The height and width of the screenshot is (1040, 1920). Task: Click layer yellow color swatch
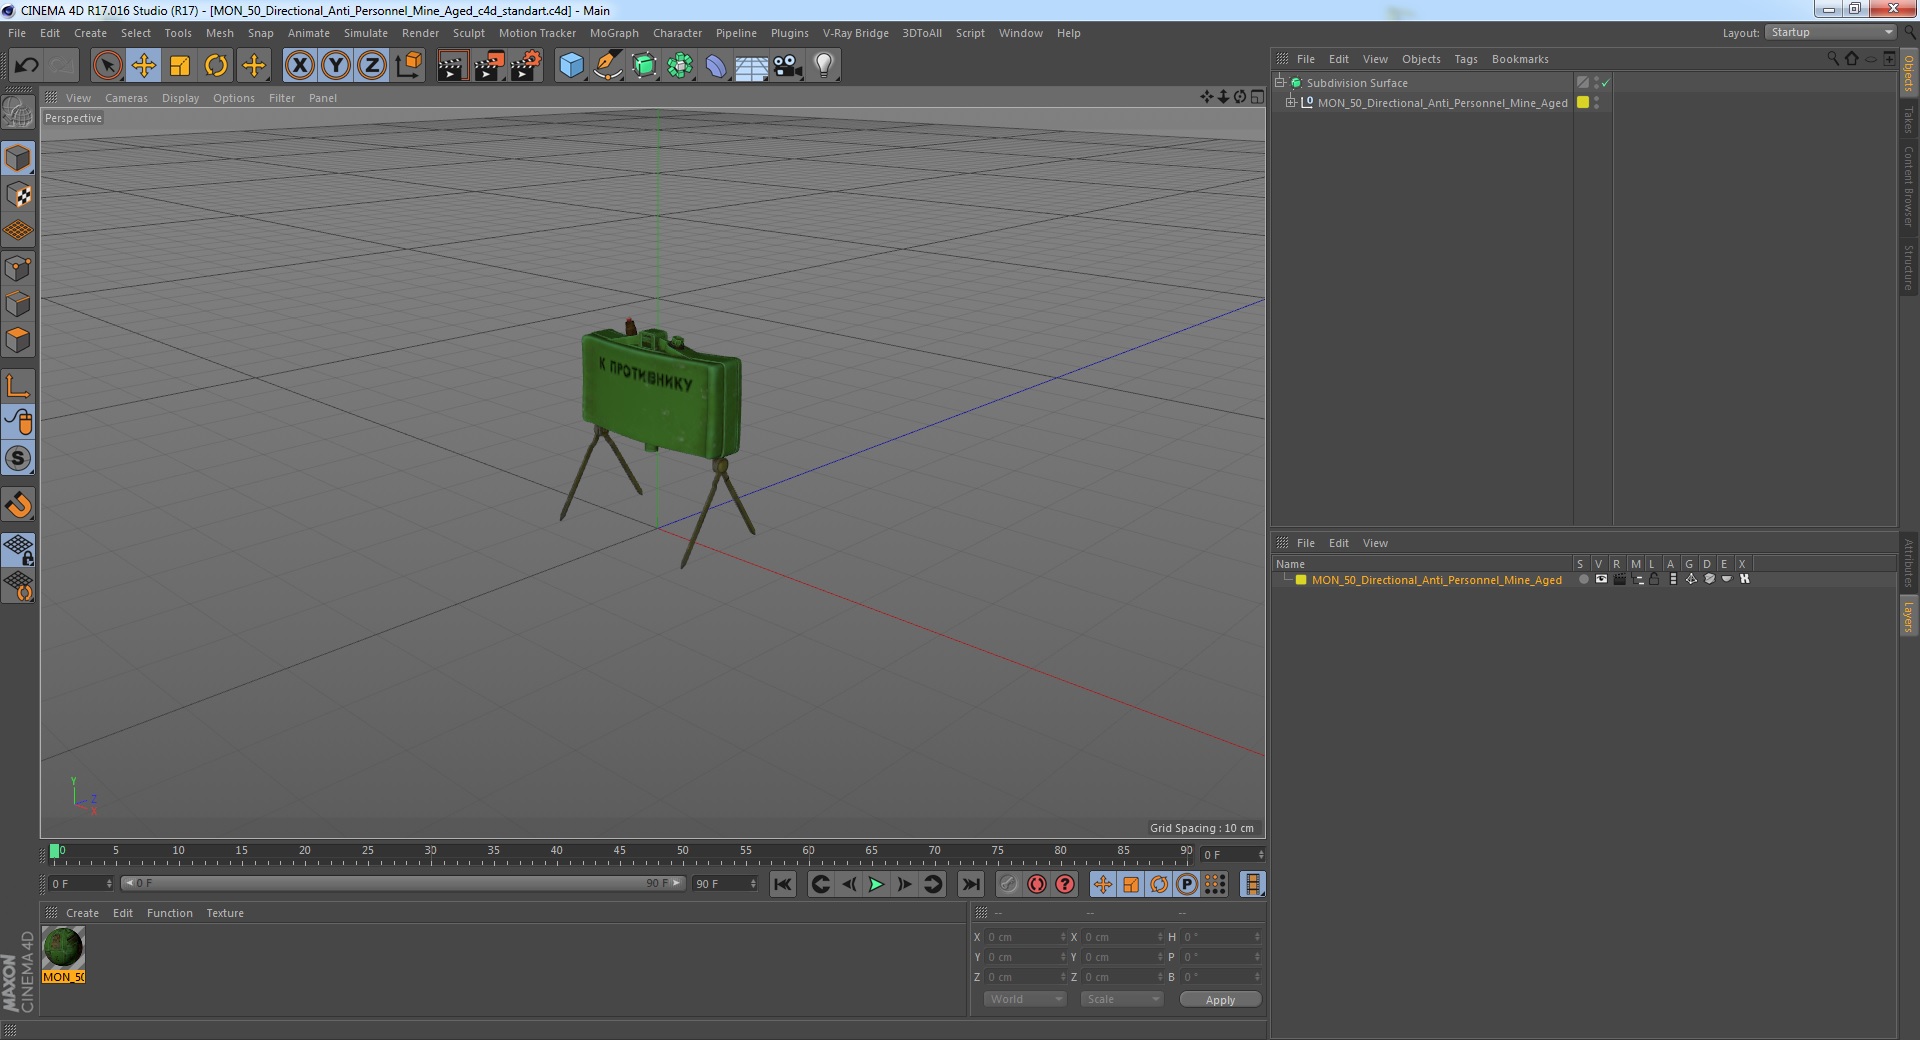coord(1301,580)
